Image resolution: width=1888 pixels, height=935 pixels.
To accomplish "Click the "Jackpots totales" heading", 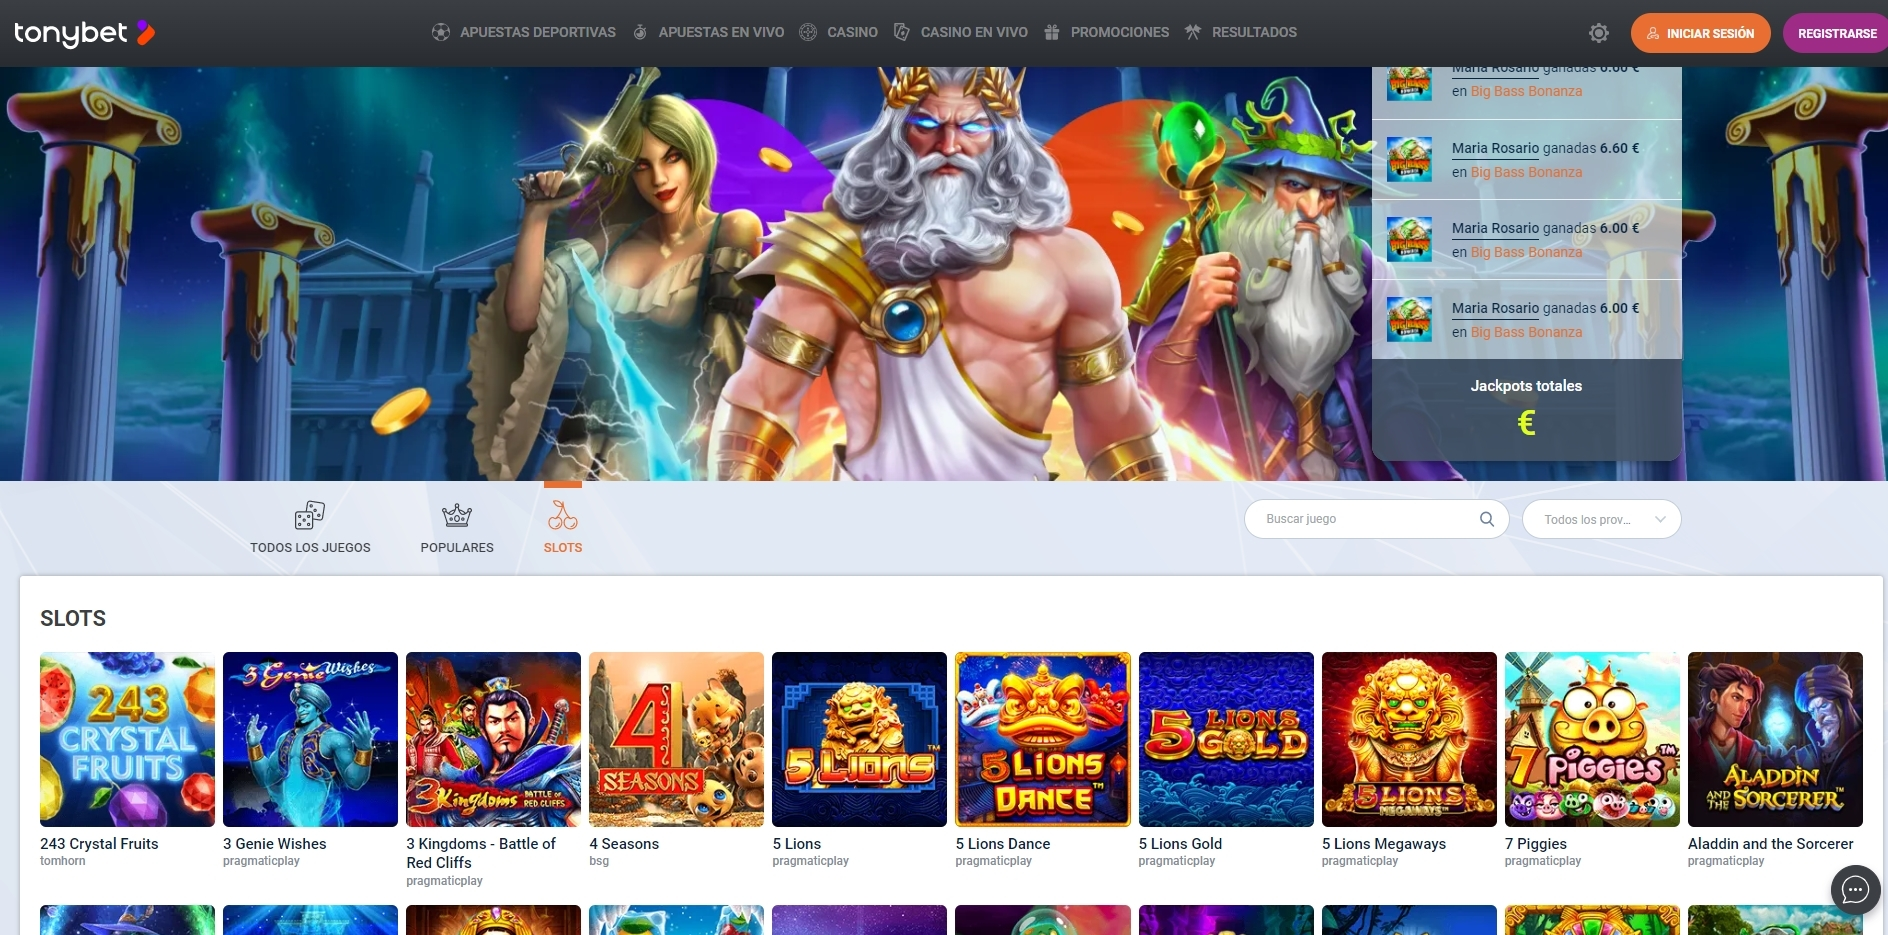I will coord(1526,386).
